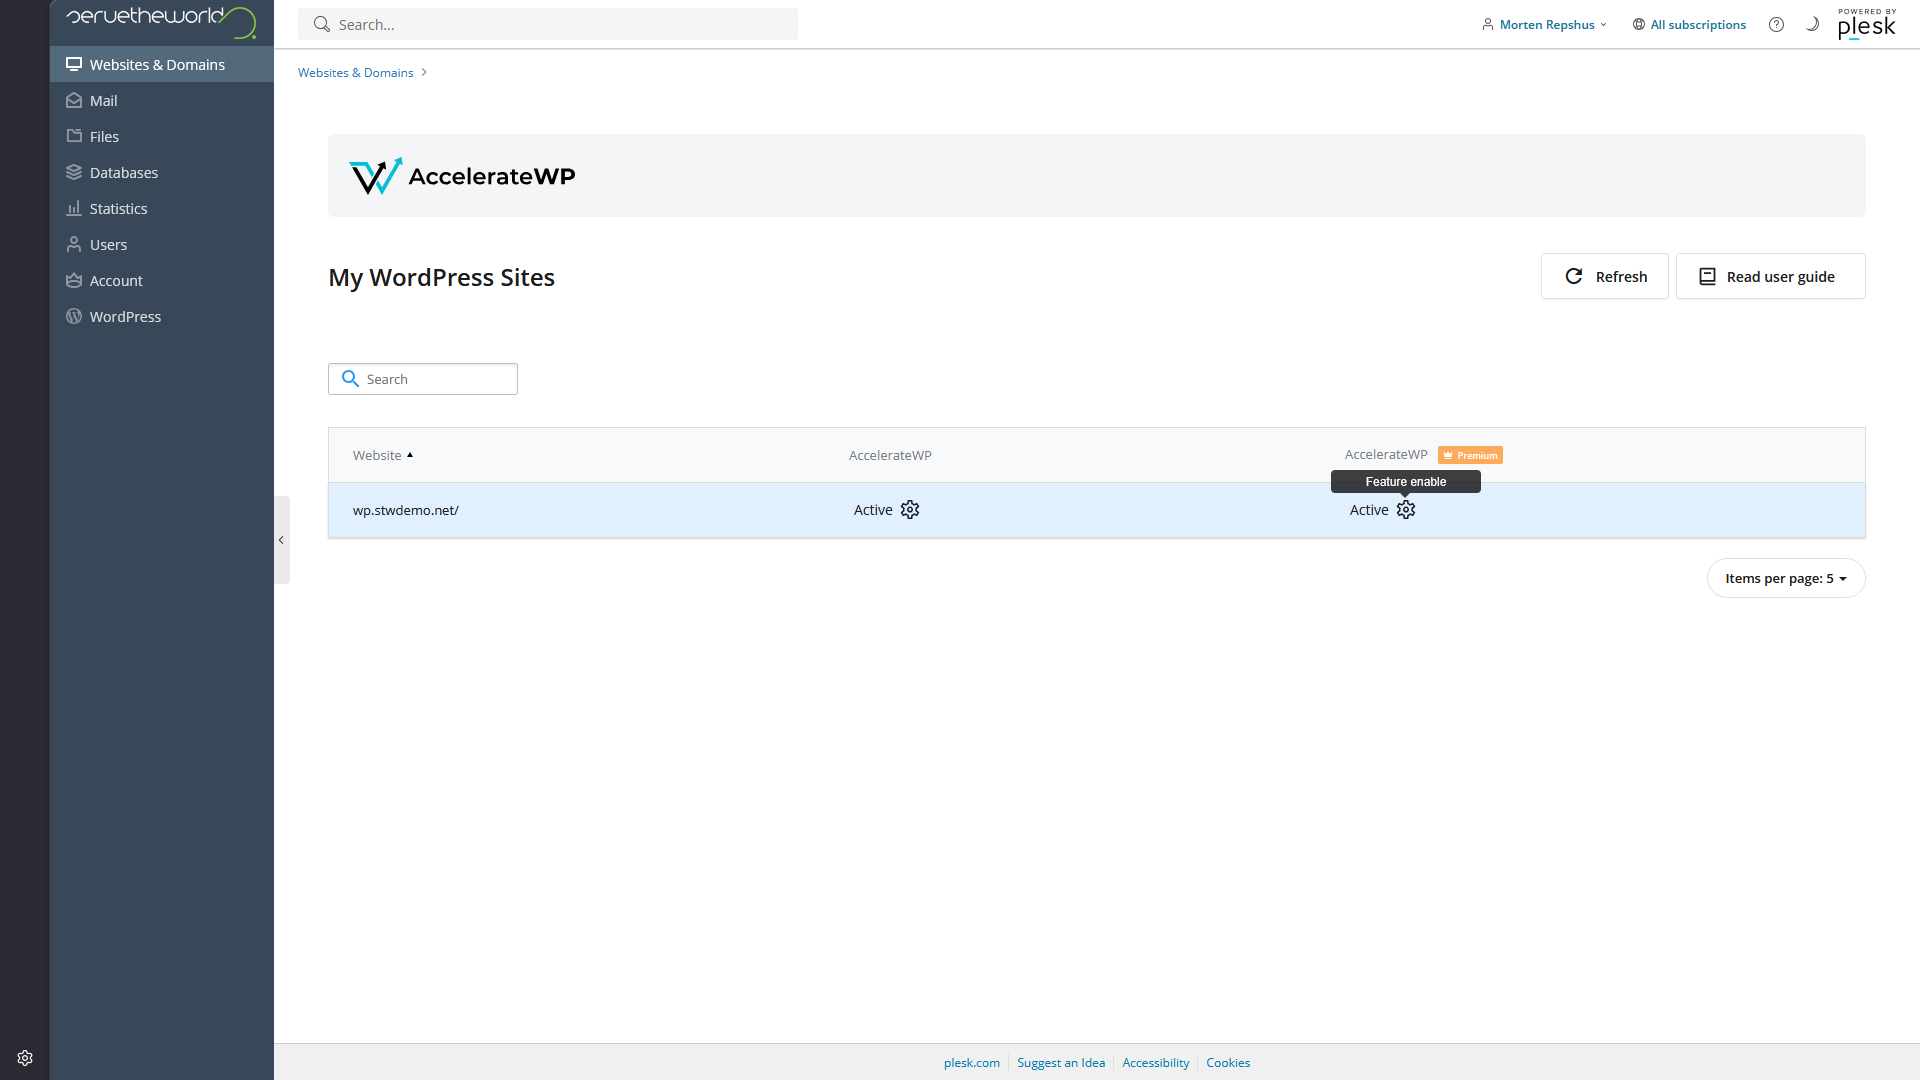Click the Refresh button
This screenshot has height=1080, width=1920.
click(1605, 276)
